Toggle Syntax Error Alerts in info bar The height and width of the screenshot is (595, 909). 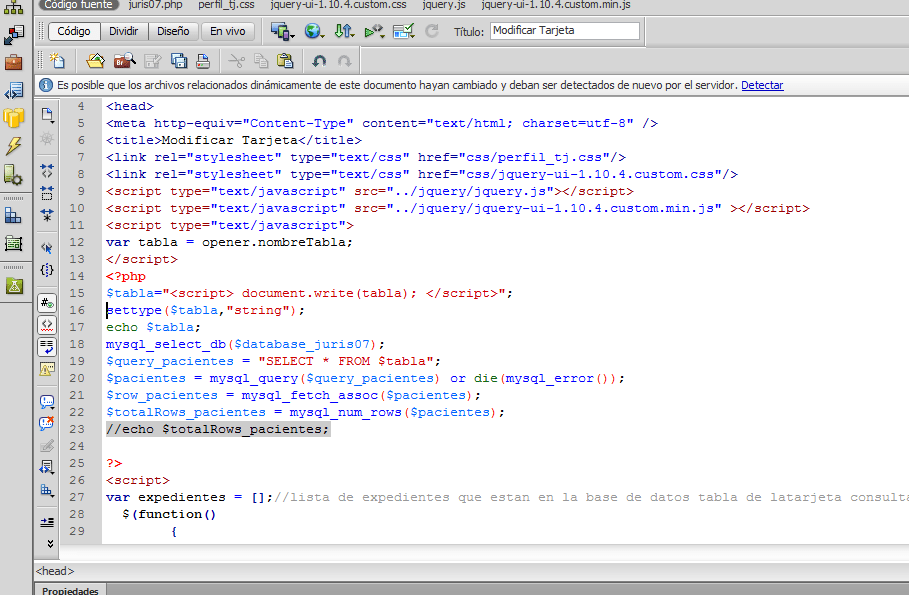(x=47, y=369)
